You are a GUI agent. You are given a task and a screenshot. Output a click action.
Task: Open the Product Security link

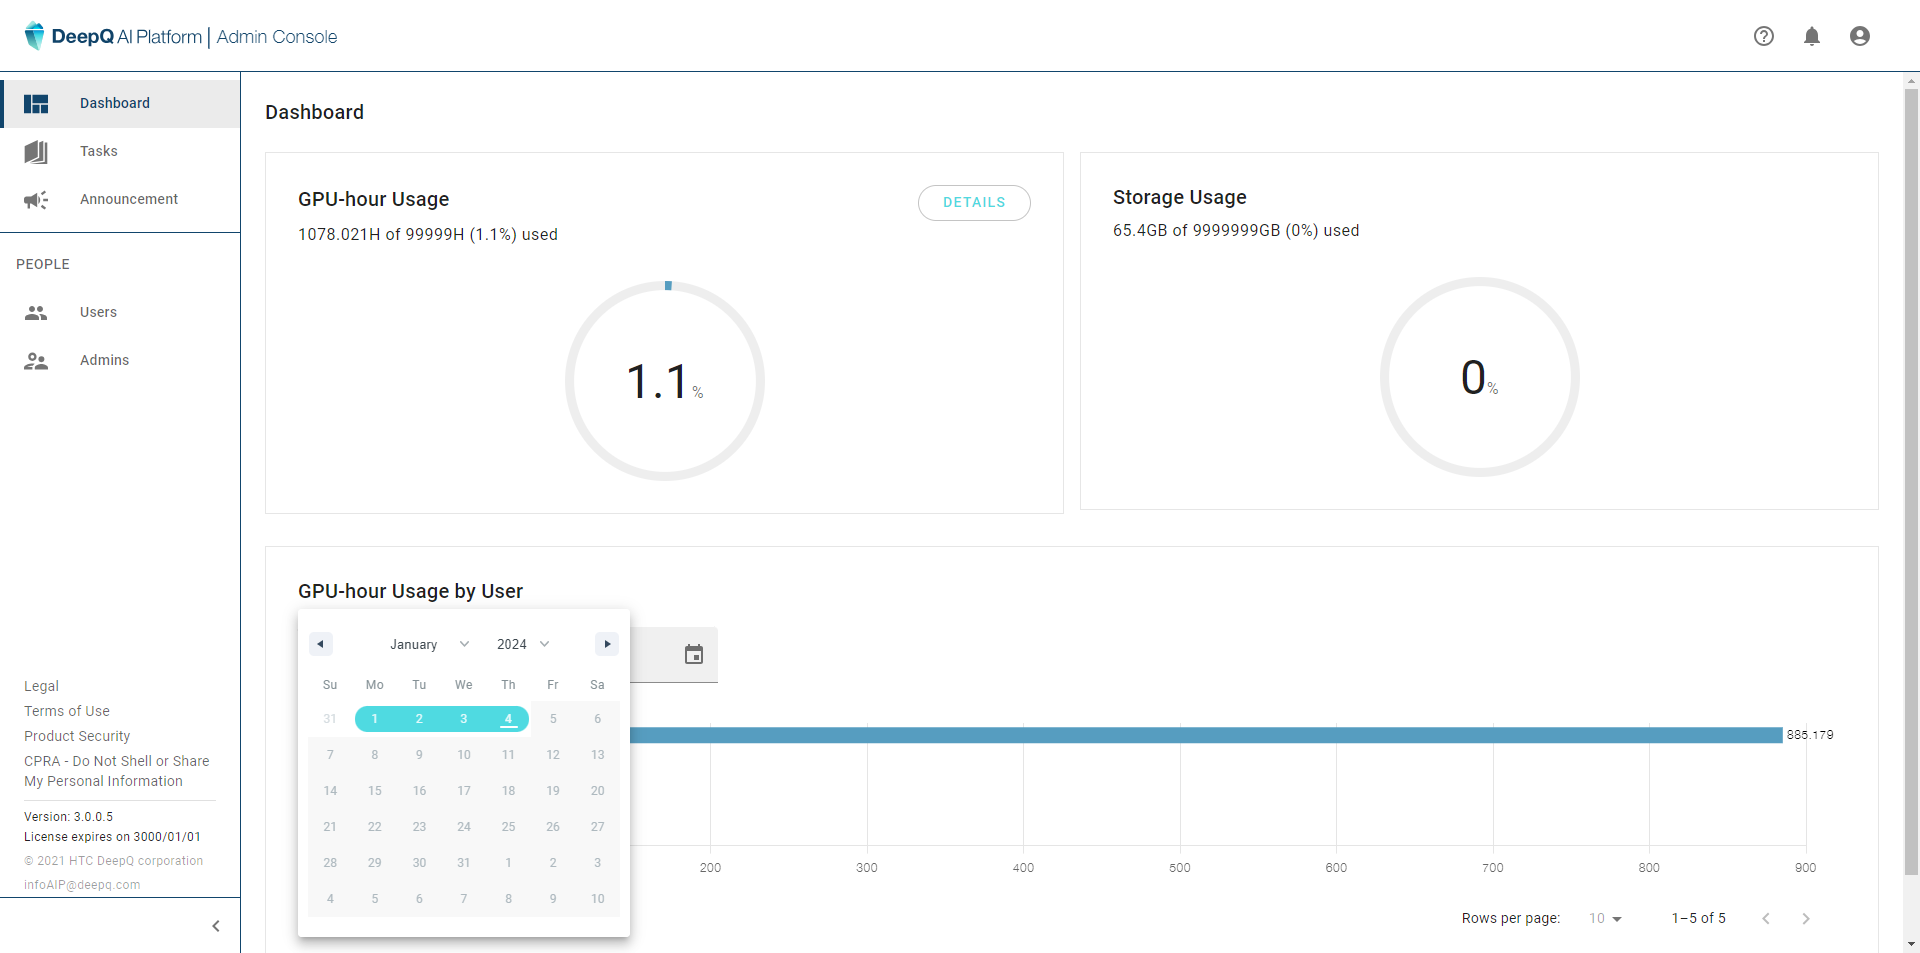pos(77,736)
